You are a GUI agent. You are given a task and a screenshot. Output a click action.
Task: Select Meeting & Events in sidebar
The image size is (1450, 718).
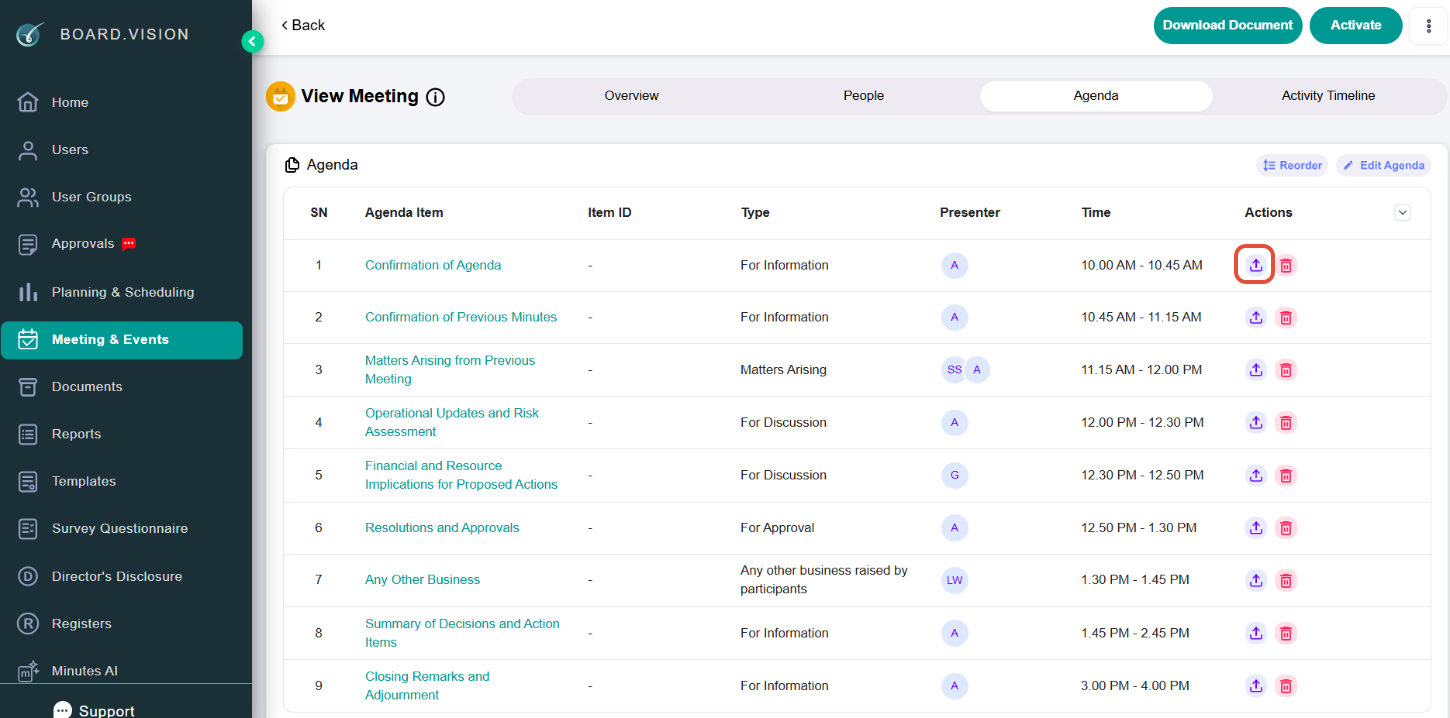point(122,340)
